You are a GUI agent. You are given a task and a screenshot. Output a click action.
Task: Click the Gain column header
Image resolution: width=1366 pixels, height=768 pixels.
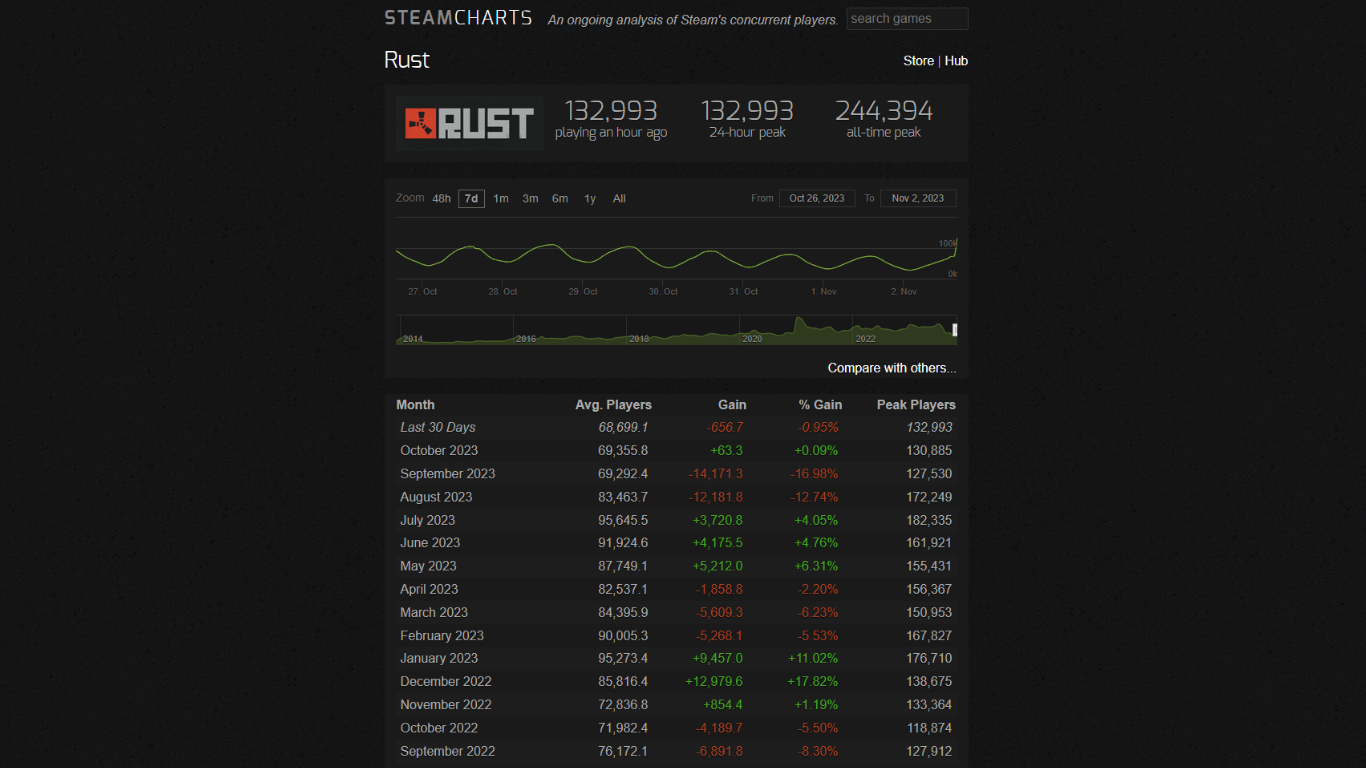[x=732, y=405]
